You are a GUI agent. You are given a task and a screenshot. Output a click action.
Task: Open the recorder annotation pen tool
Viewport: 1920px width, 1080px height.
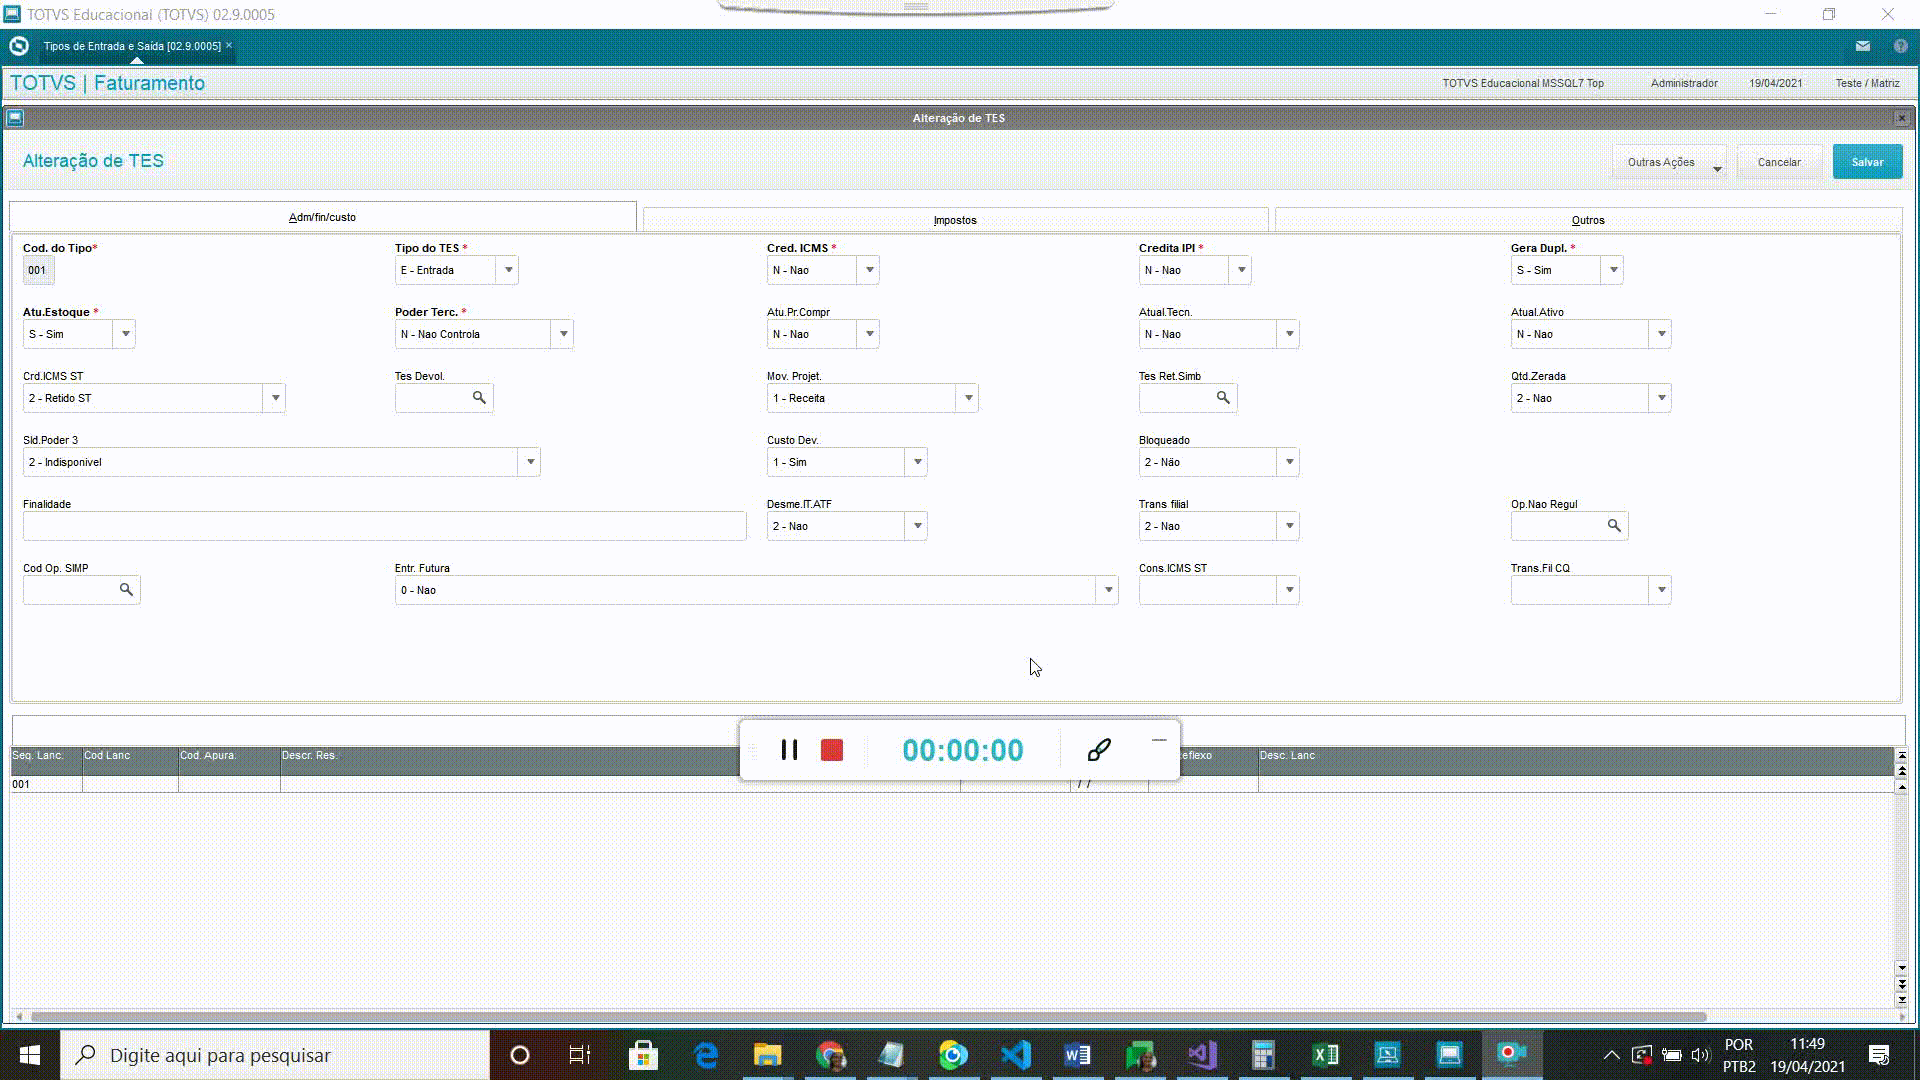point(1099,750)
